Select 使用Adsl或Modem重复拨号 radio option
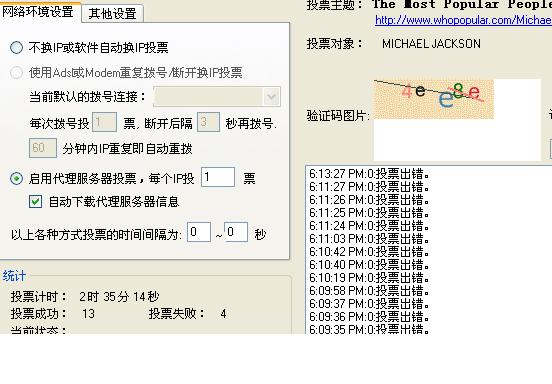The height and width of the screenshot is (384, 552). (17, 73)
